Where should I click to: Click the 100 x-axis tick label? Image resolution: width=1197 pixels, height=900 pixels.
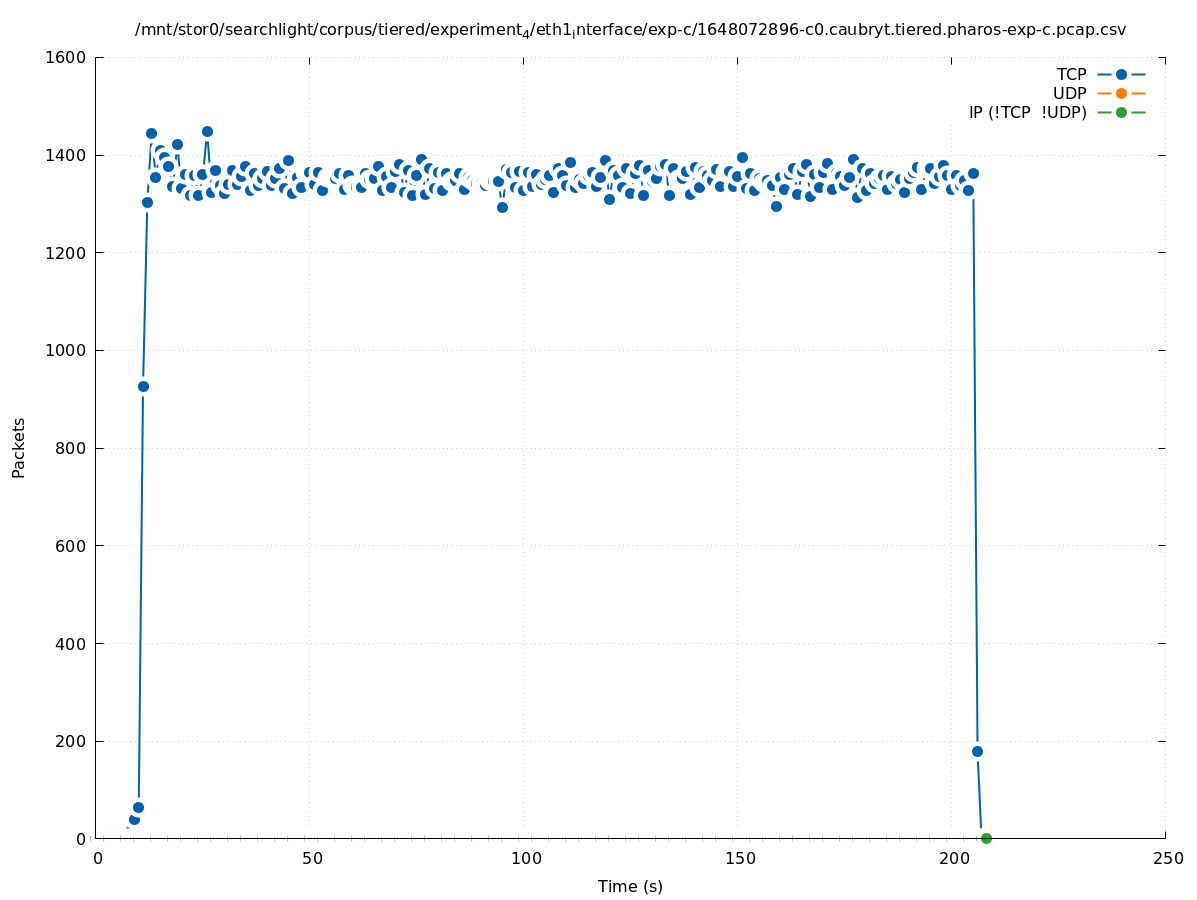pos(526,859)
